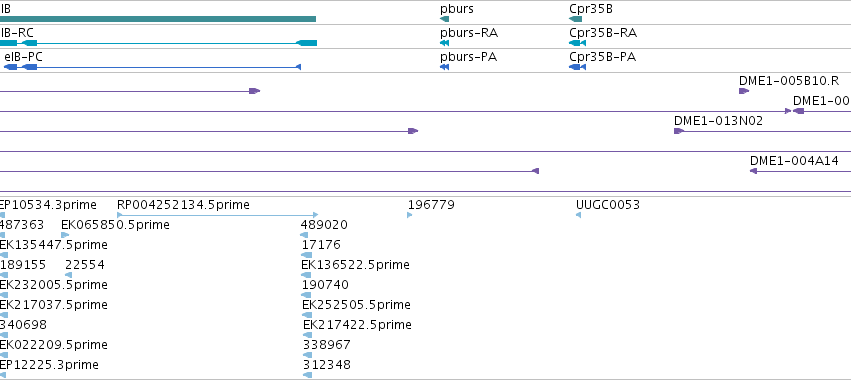Image resolution: width=851 pixels, height=380 pixels.
Task: Click the long teal gene bar
Action: tap(158, 19)
